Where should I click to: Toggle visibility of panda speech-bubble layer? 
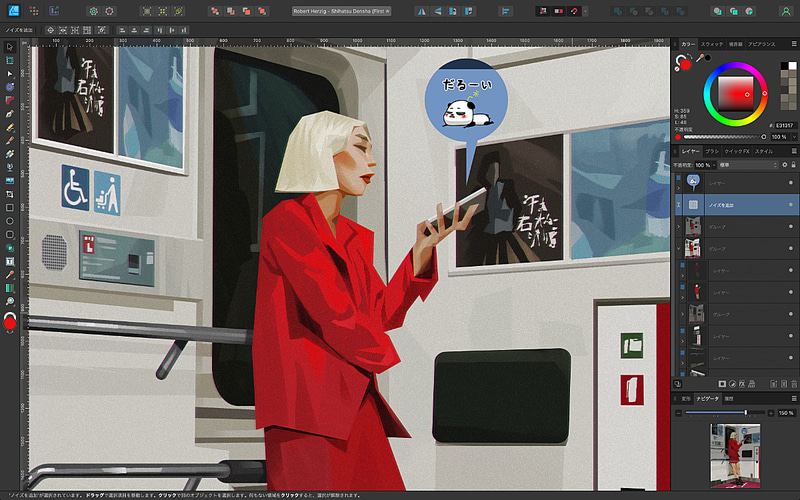click(791, 183)
